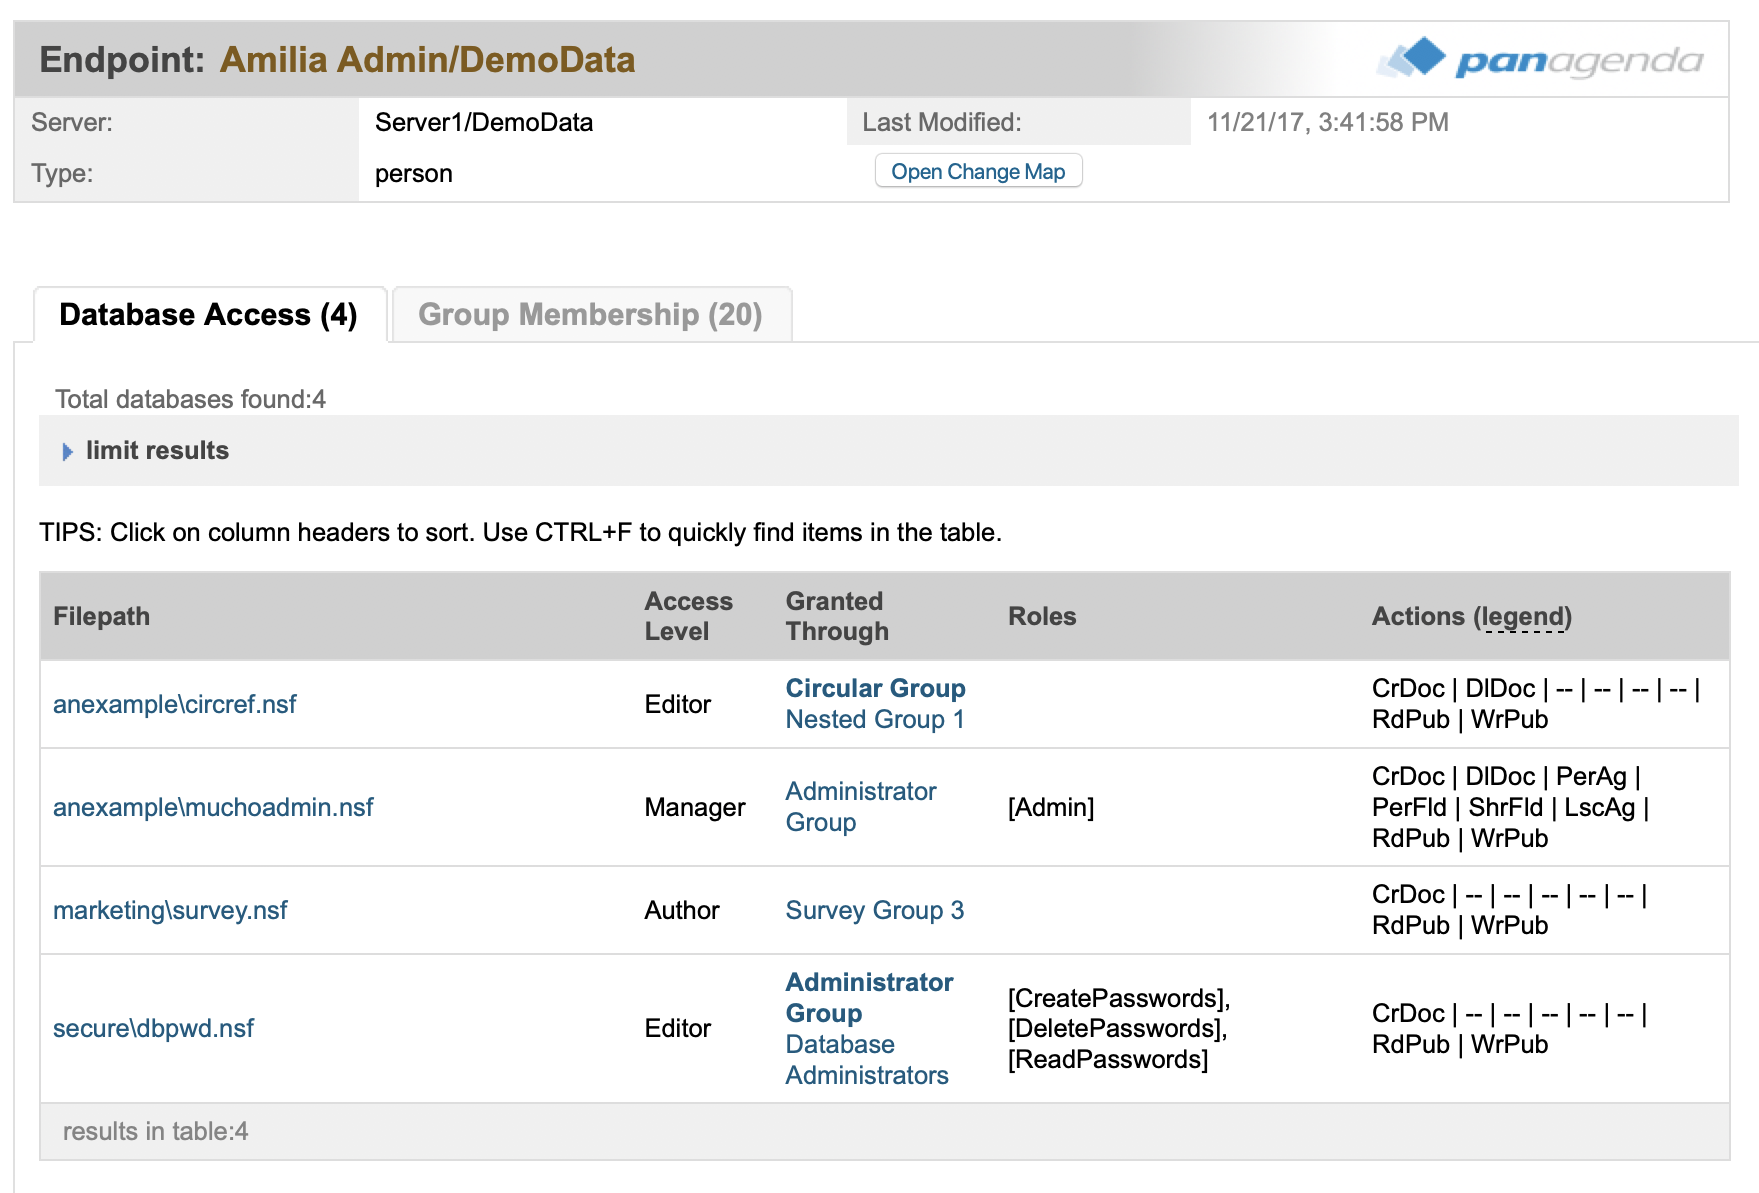Viewport: 1759px width, 1193px height.
Task: Sort by Access Level header
Action: 688,616
